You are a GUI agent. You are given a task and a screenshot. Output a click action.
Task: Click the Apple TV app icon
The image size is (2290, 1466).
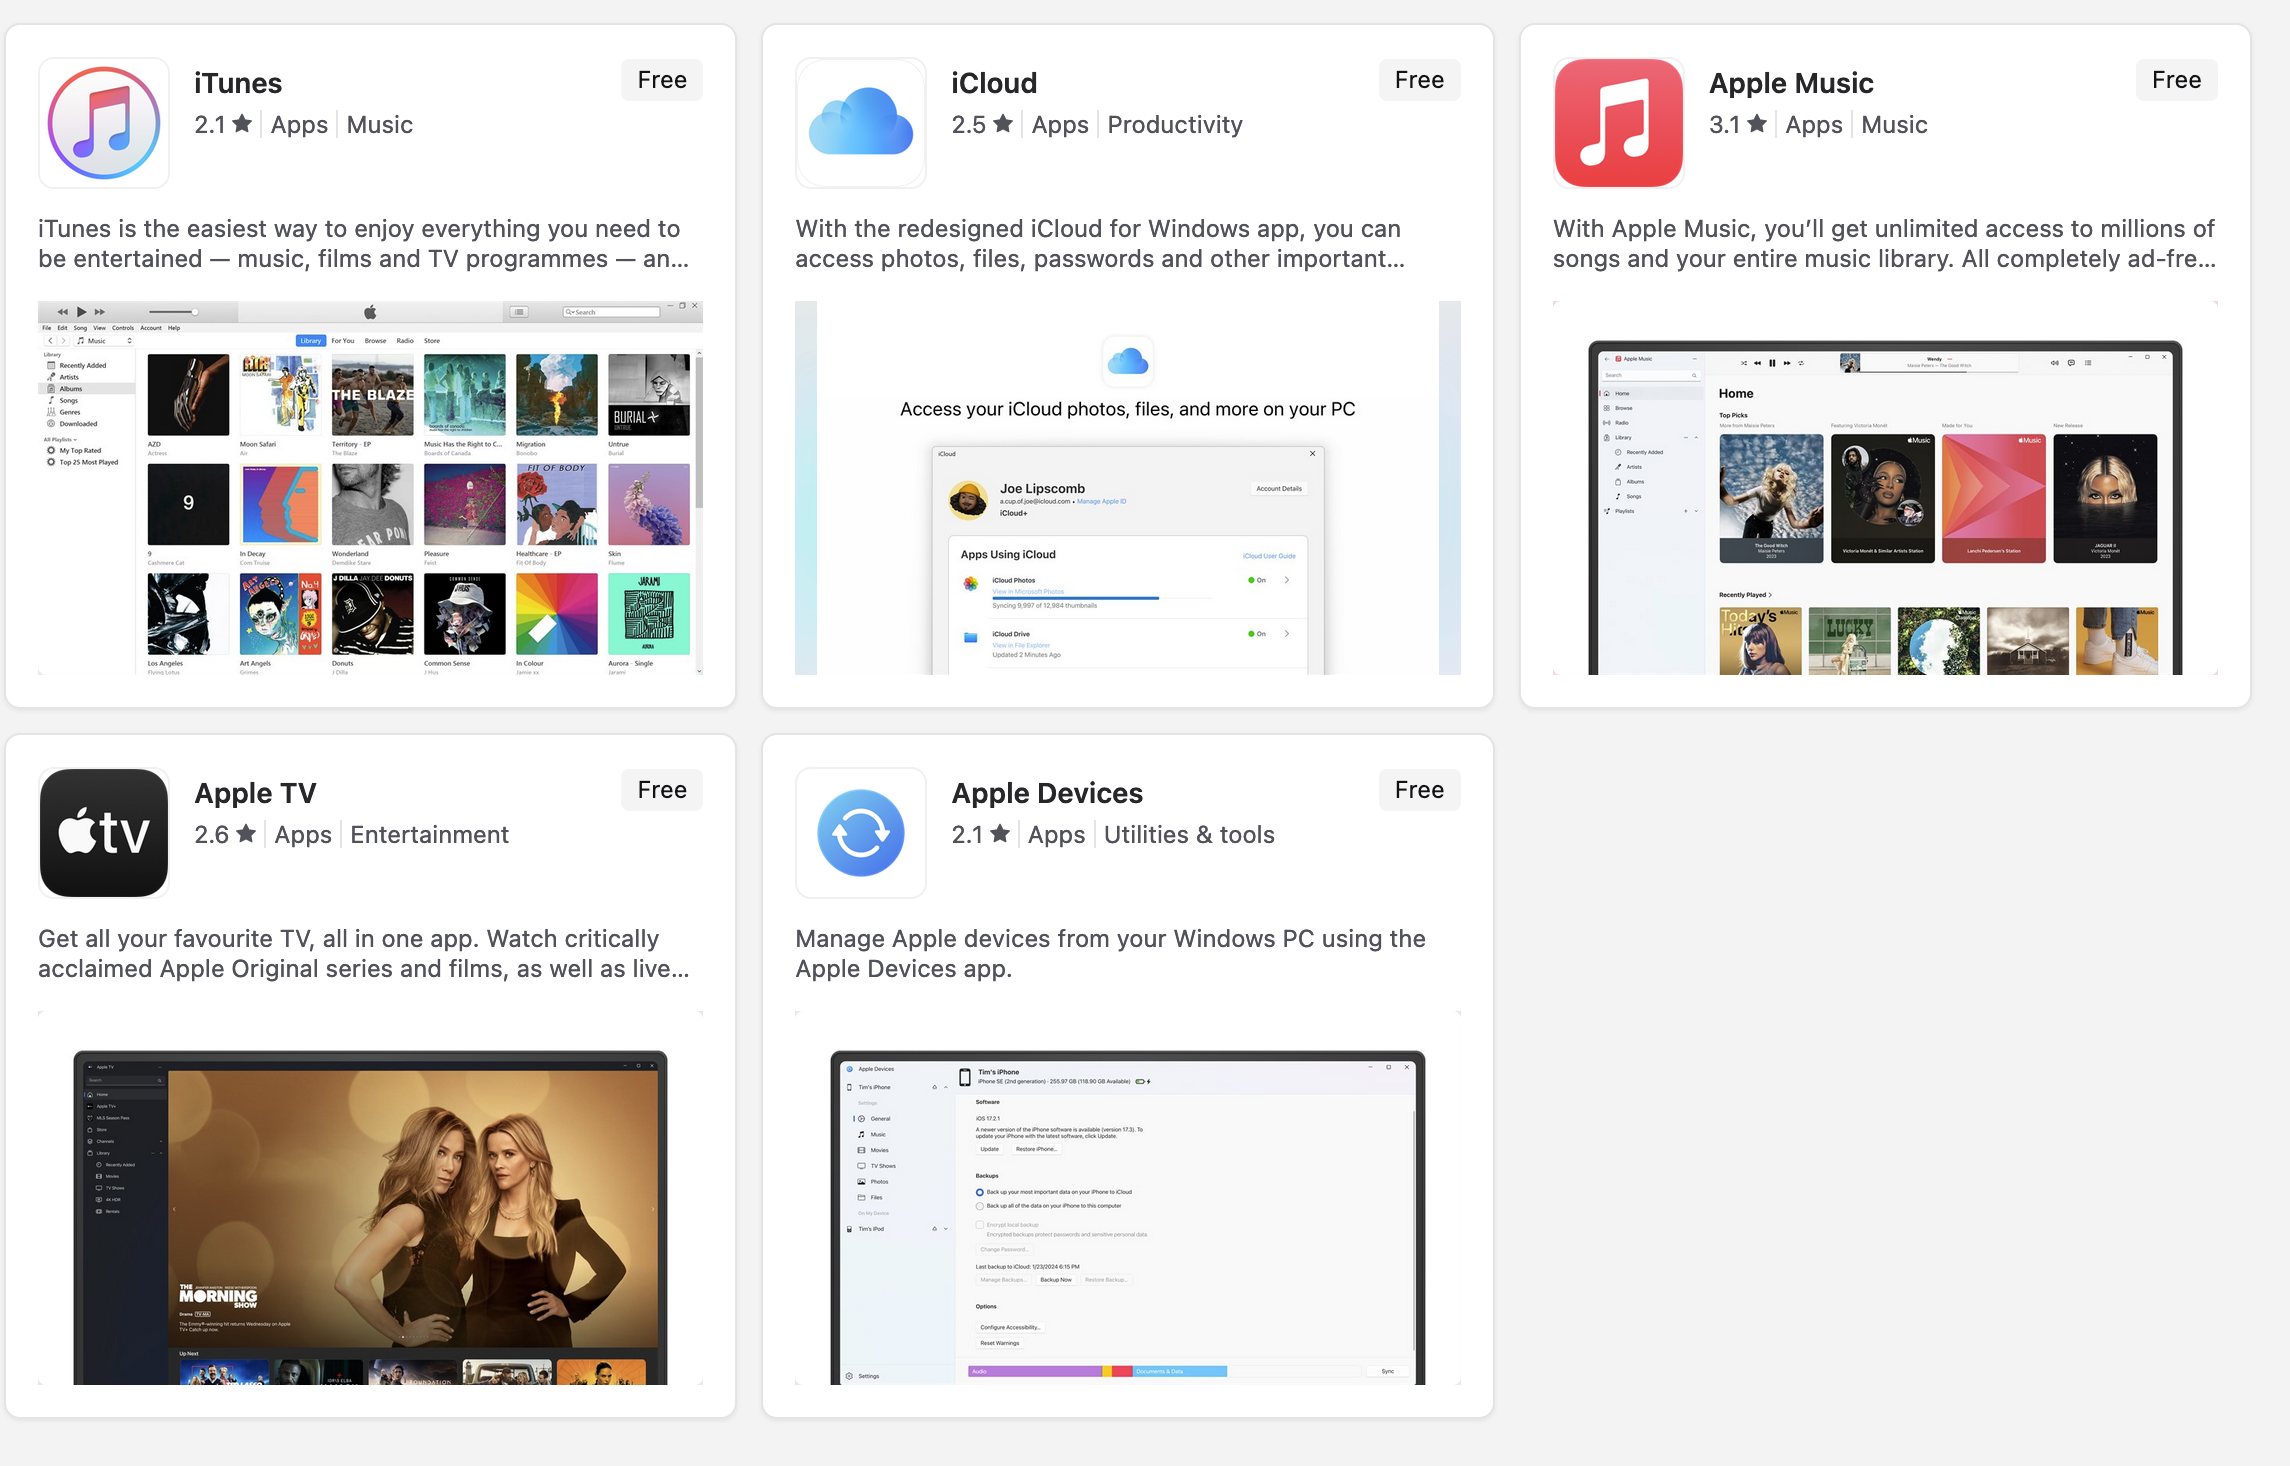coord(104,833)
